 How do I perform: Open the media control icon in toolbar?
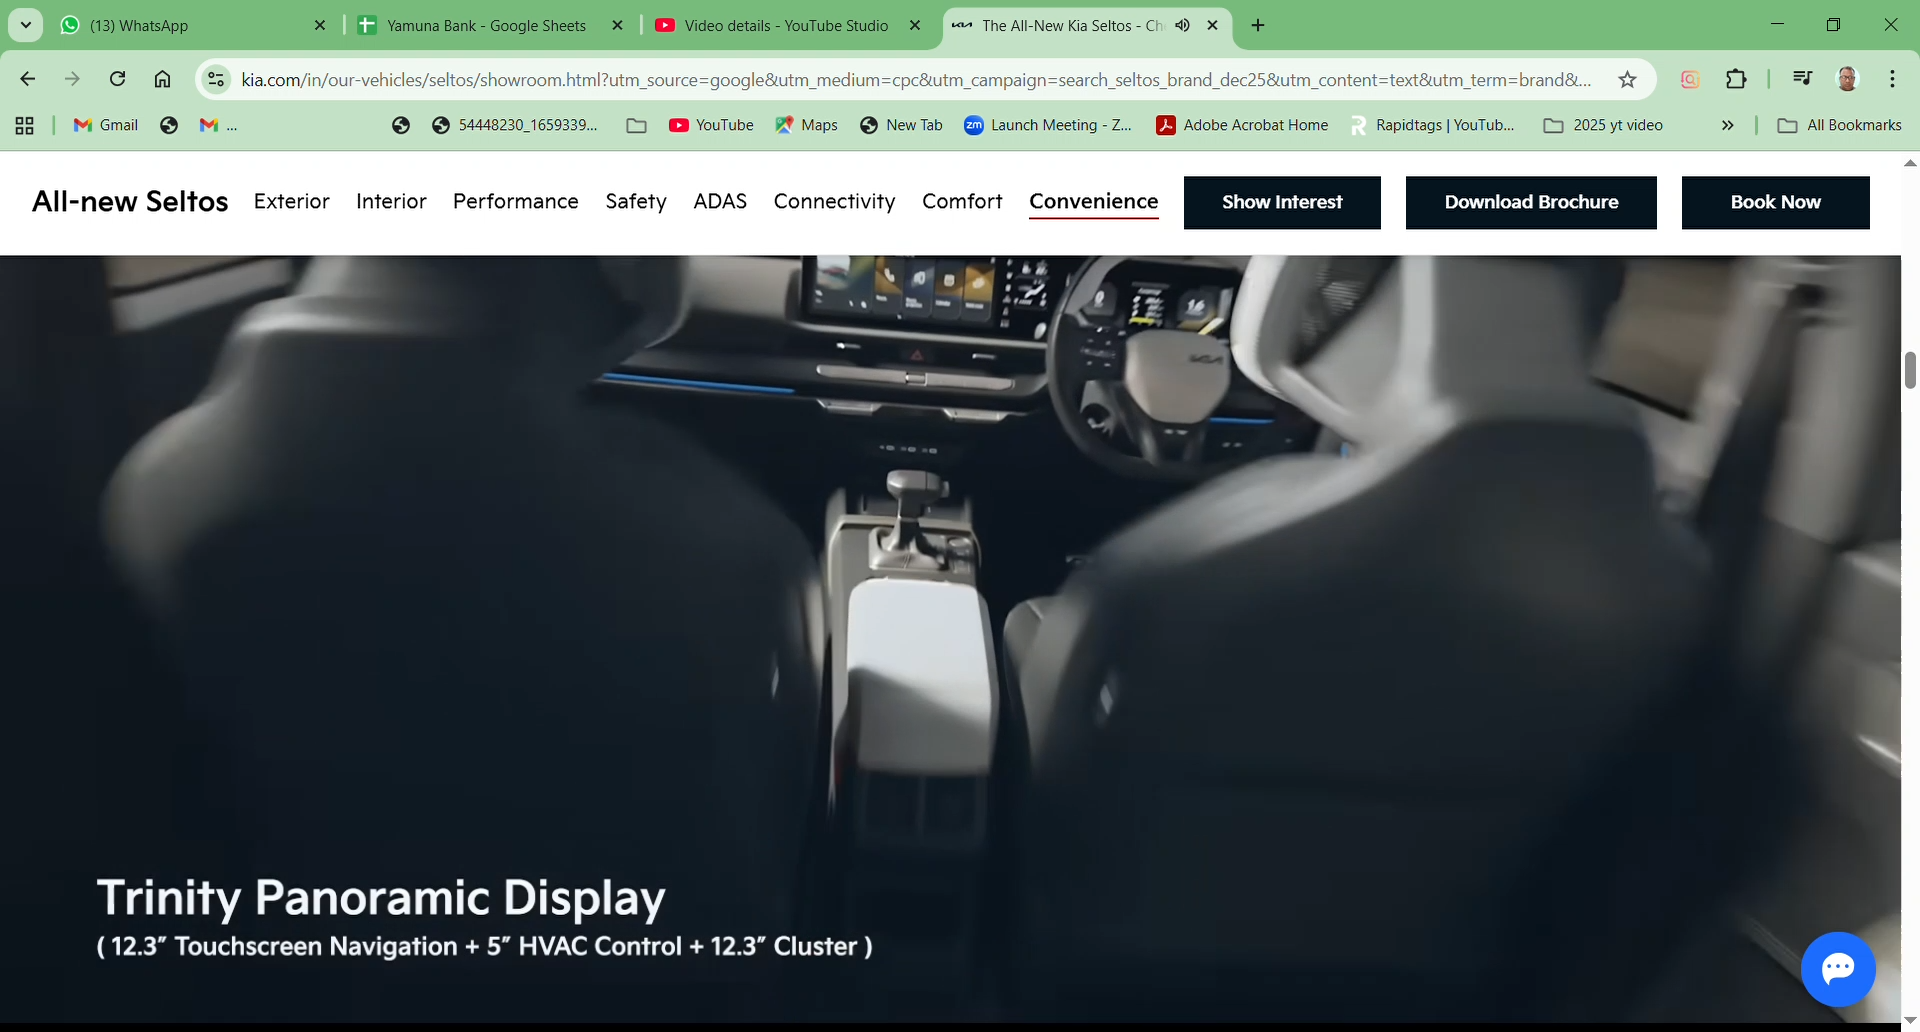[x=1802, y=79]
